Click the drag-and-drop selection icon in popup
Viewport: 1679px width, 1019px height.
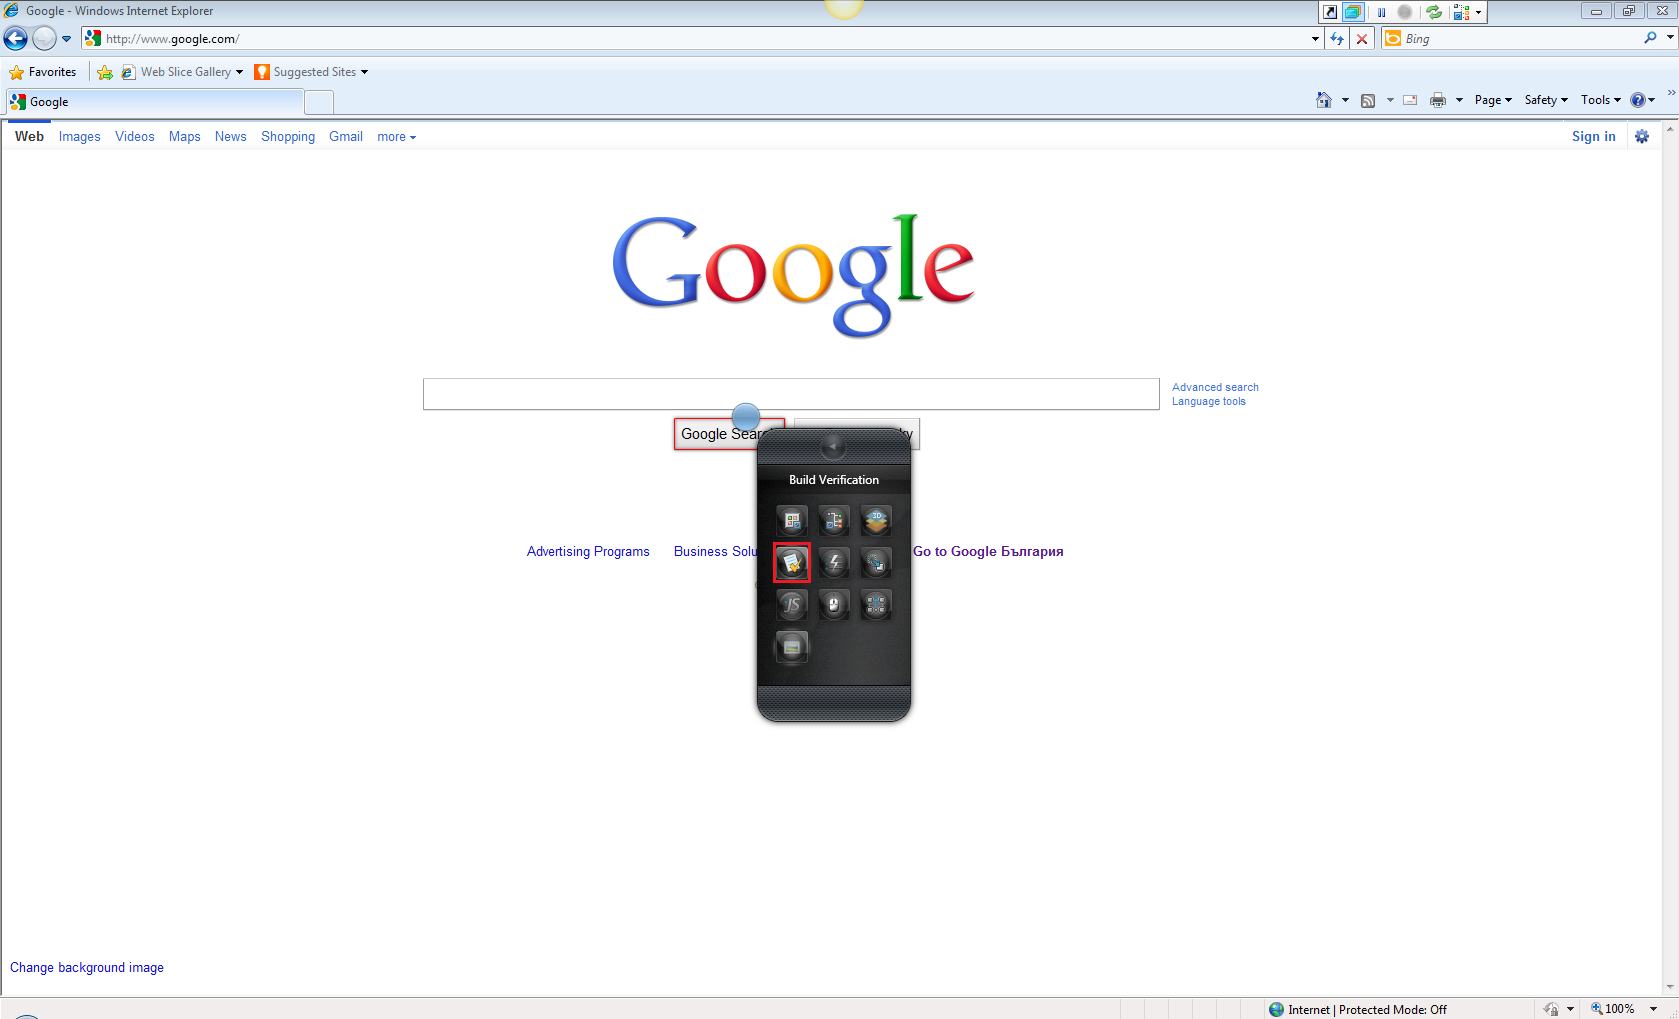pos(876,563)
